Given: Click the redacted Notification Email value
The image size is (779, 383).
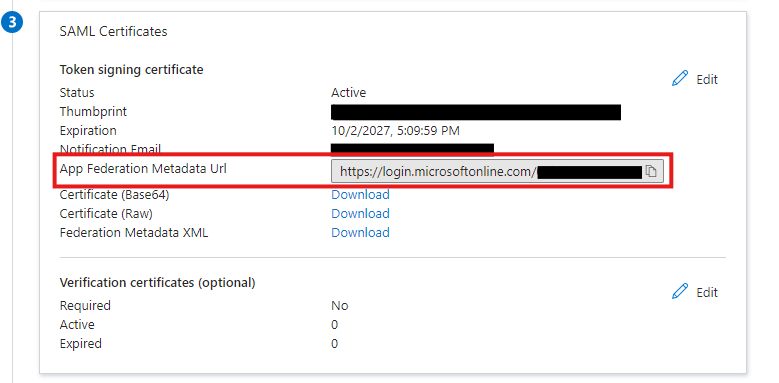Looking at the screenshot, I should pyautogui.click(x=412, y=148).
